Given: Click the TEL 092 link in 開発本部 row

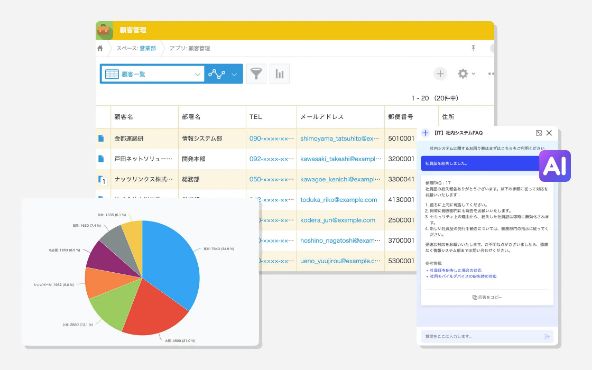Looking at the screenshot, I should (x=271, y=159).
